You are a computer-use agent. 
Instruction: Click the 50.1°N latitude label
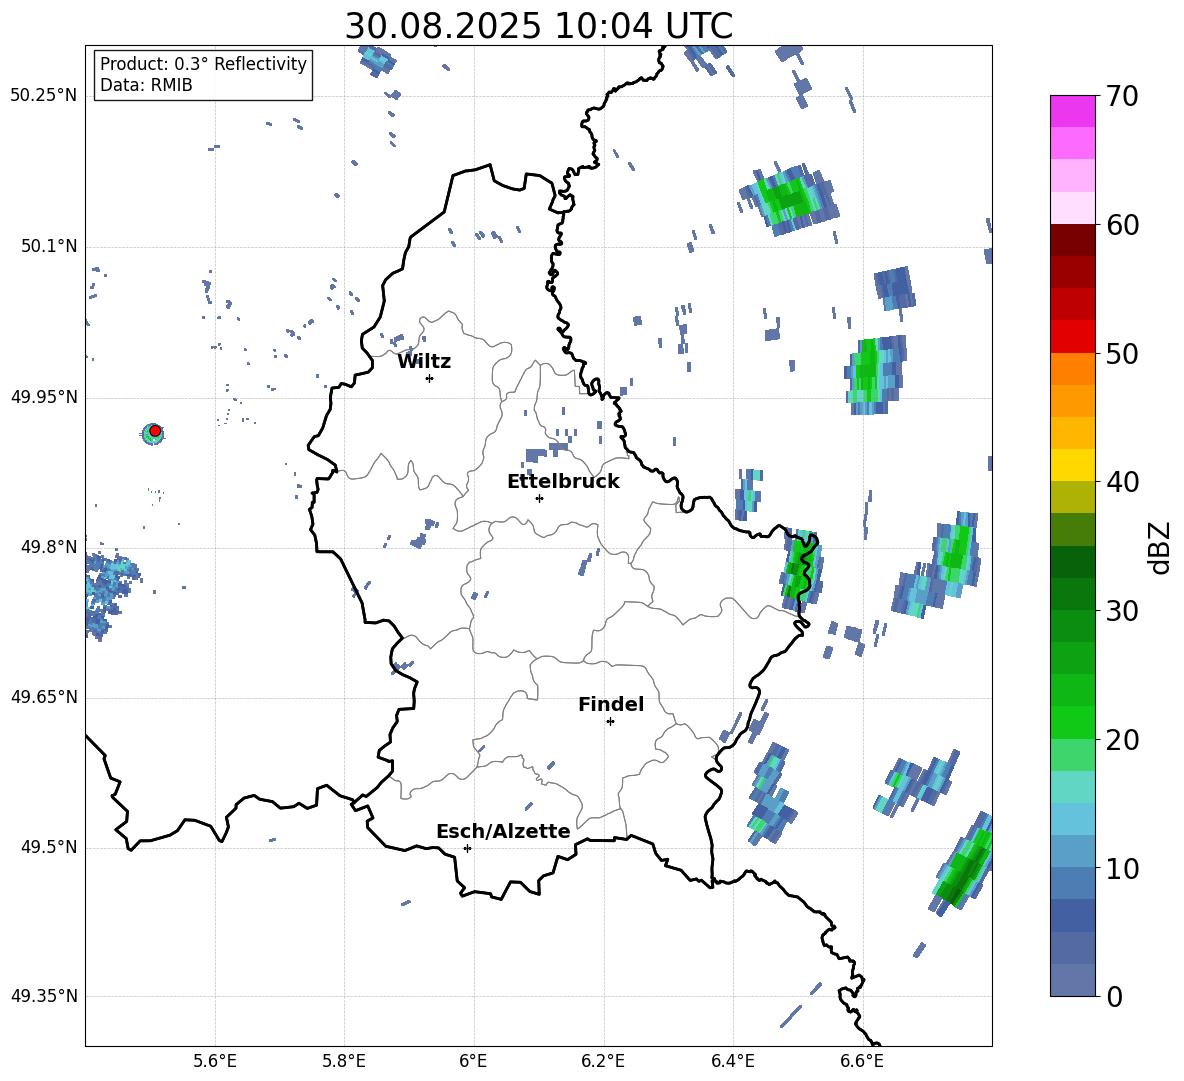tap(48, 246)
